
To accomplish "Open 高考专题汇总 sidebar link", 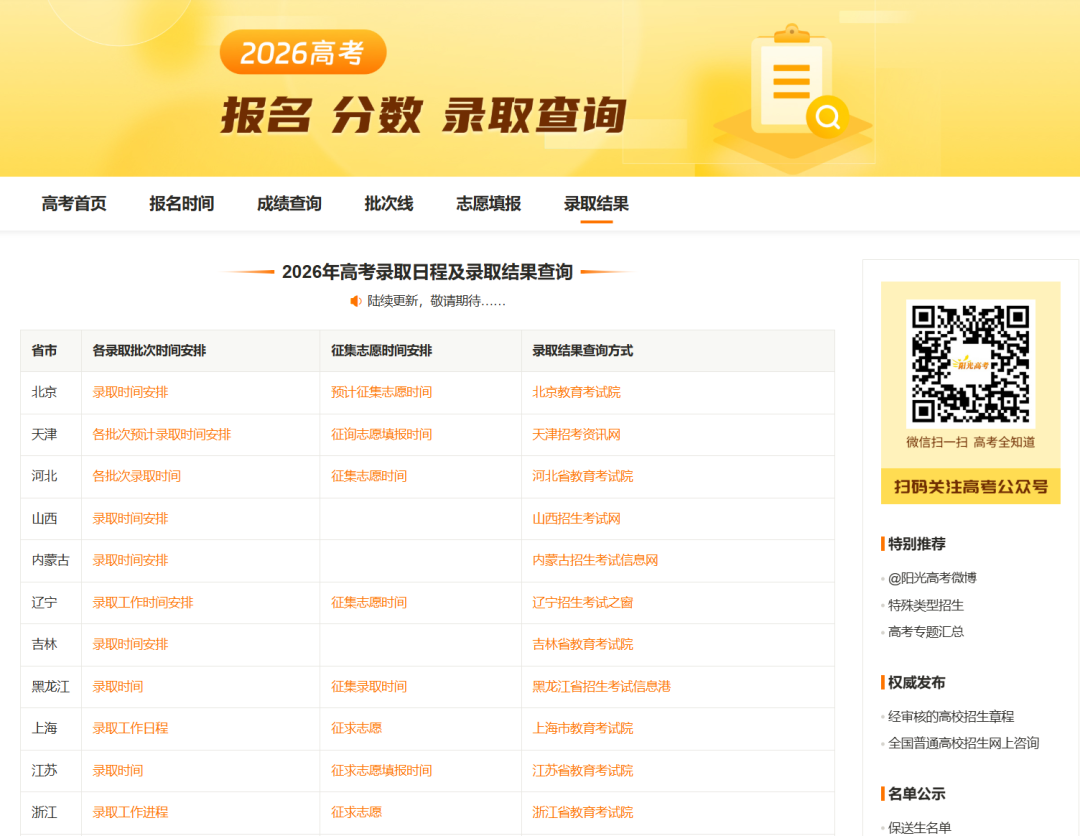I will (x=926, y=631).
